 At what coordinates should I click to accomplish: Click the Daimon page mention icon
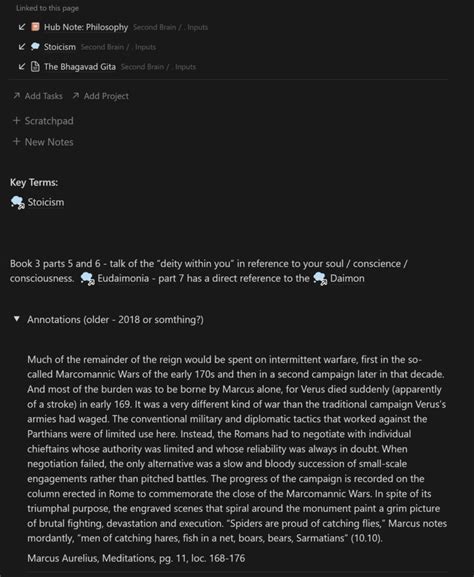(x=320, y=279)
